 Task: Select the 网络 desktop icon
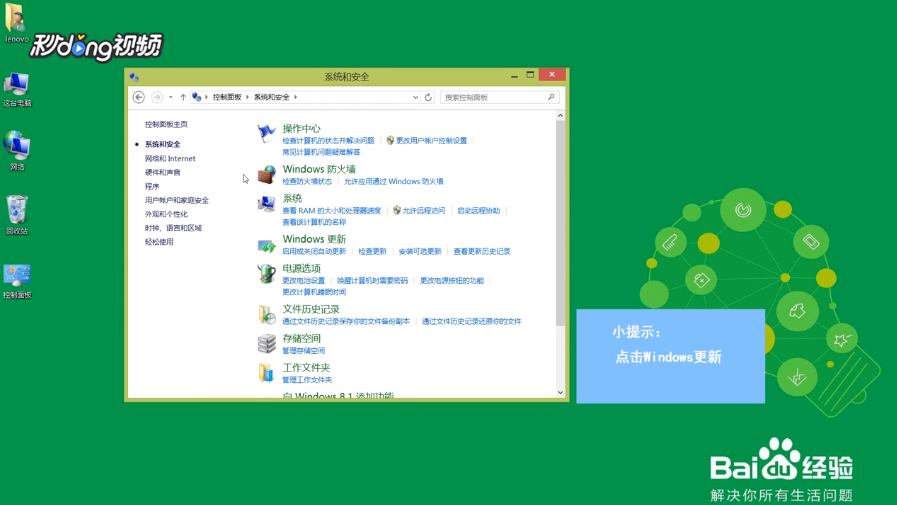[x=17, y=151]
